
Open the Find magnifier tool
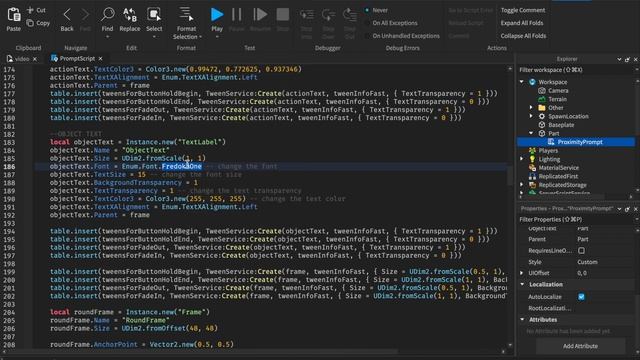tap(107, 15)
